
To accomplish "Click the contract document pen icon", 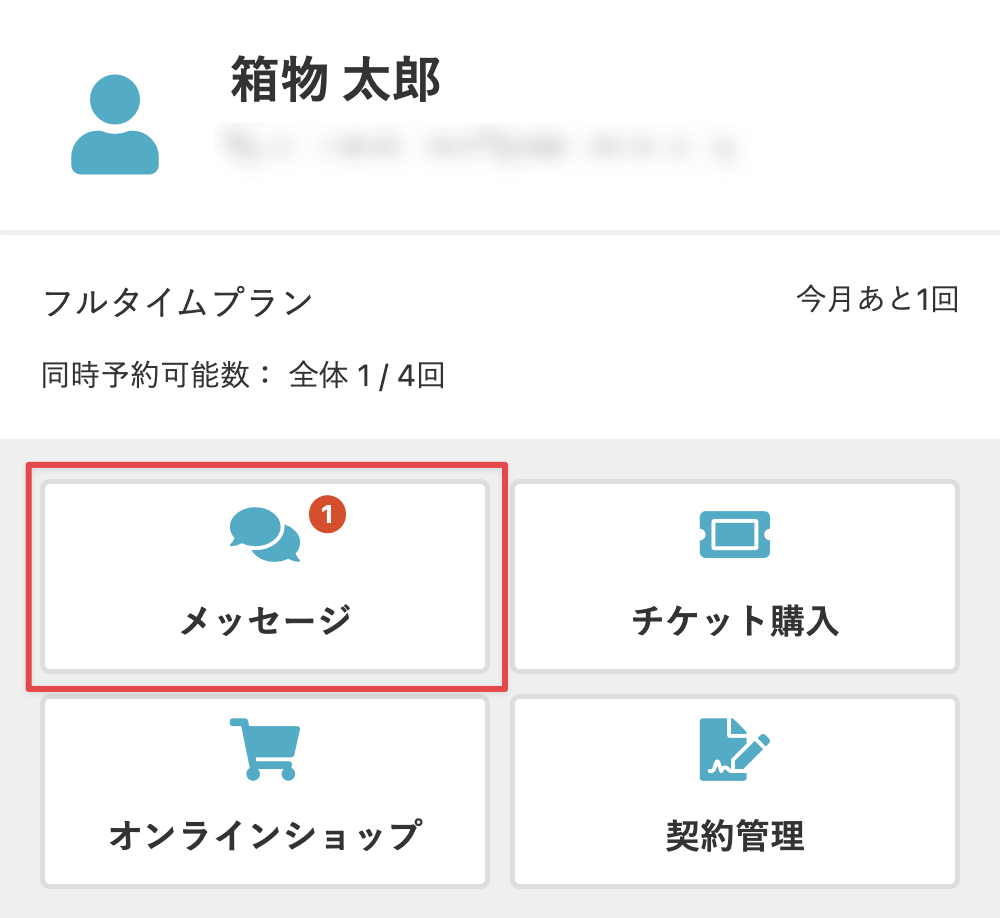I will click(735, 749).
